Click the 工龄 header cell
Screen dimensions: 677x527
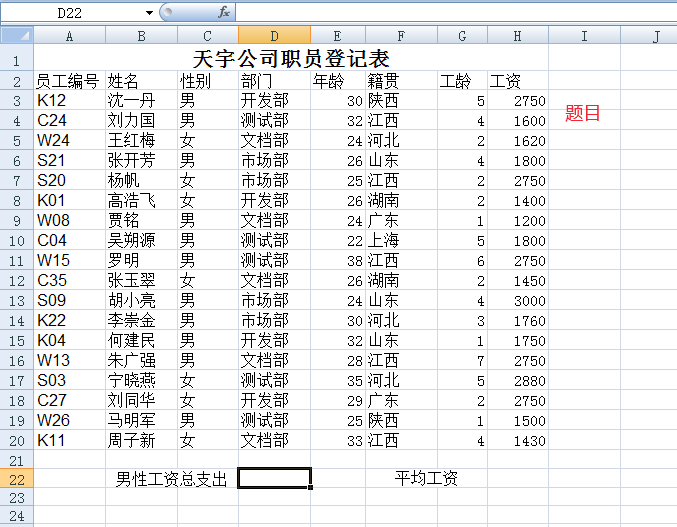click(462, 81)
